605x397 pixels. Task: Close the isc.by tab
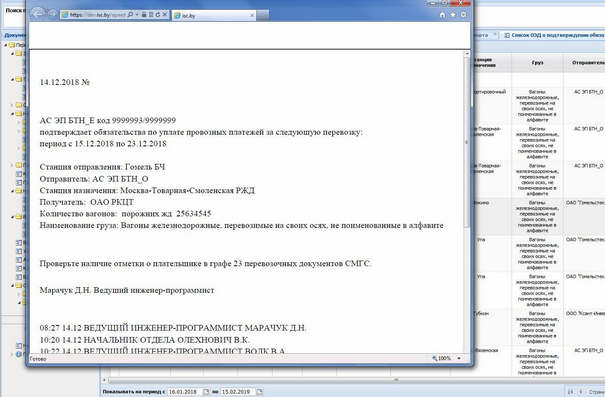tap(252, 15)
